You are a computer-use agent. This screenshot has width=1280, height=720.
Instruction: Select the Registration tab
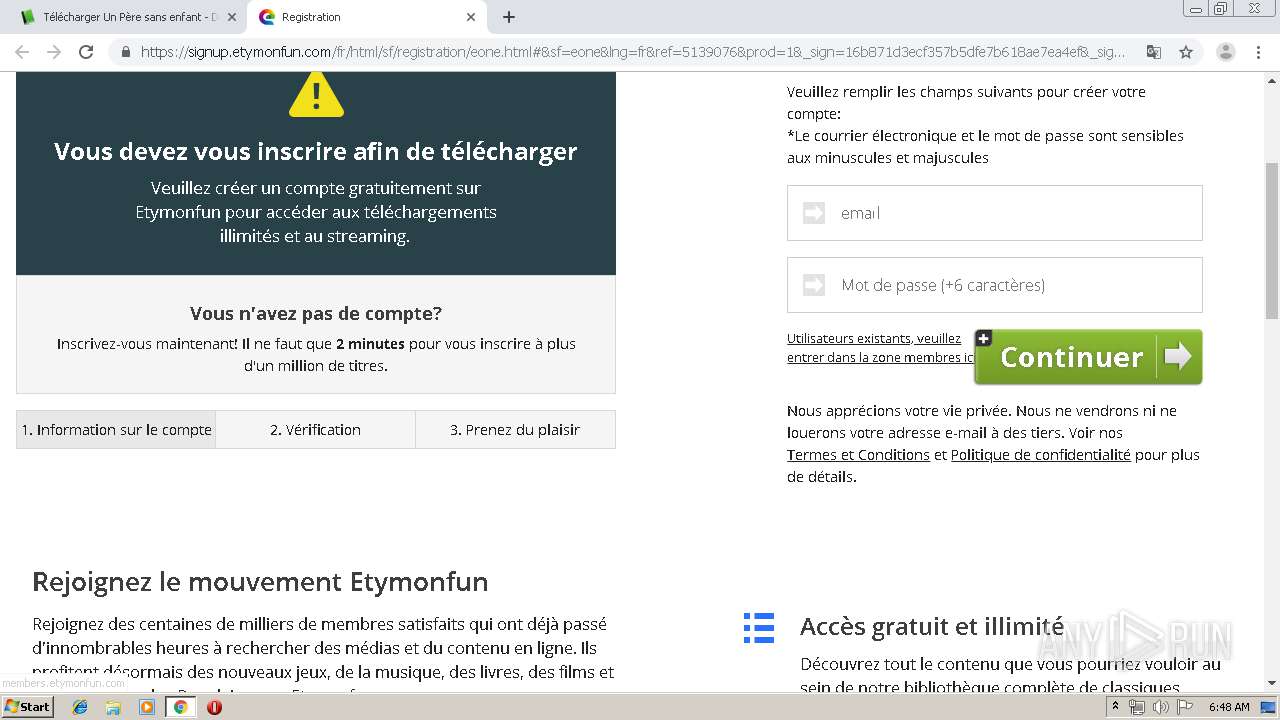pyautogui.click(x=366, y=17)
